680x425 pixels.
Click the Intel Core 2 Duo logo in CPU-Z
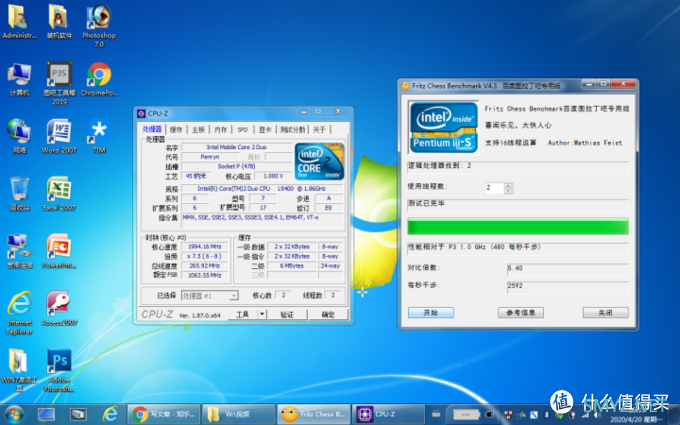[x=319, y=161]
